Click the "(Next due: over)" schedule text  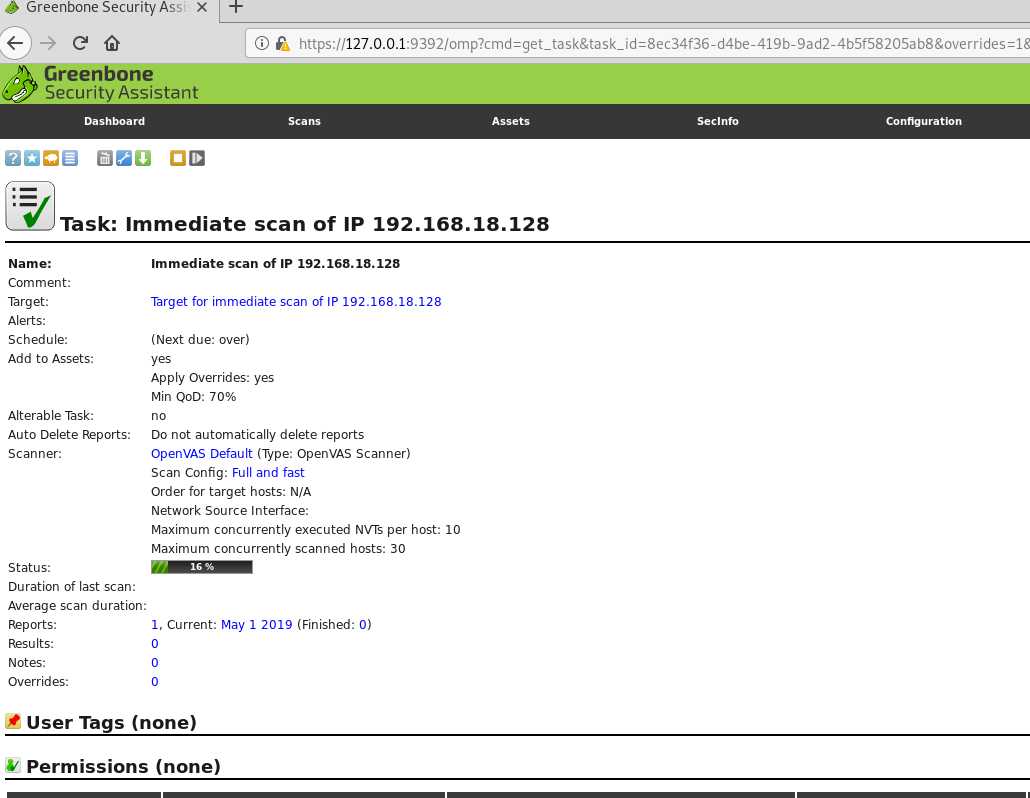tap(200, 340)
